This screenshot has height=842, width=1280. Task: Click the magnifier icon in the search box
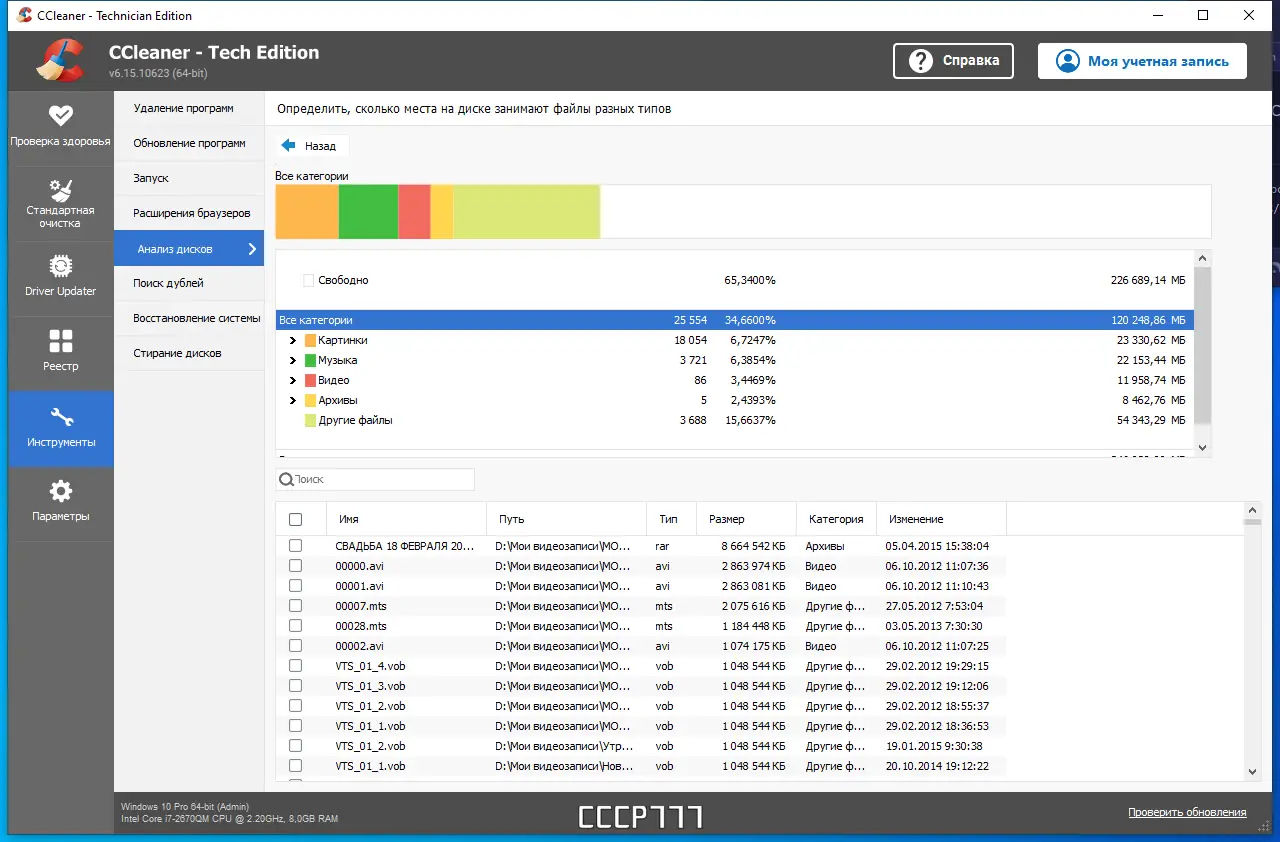pos(286,479)
